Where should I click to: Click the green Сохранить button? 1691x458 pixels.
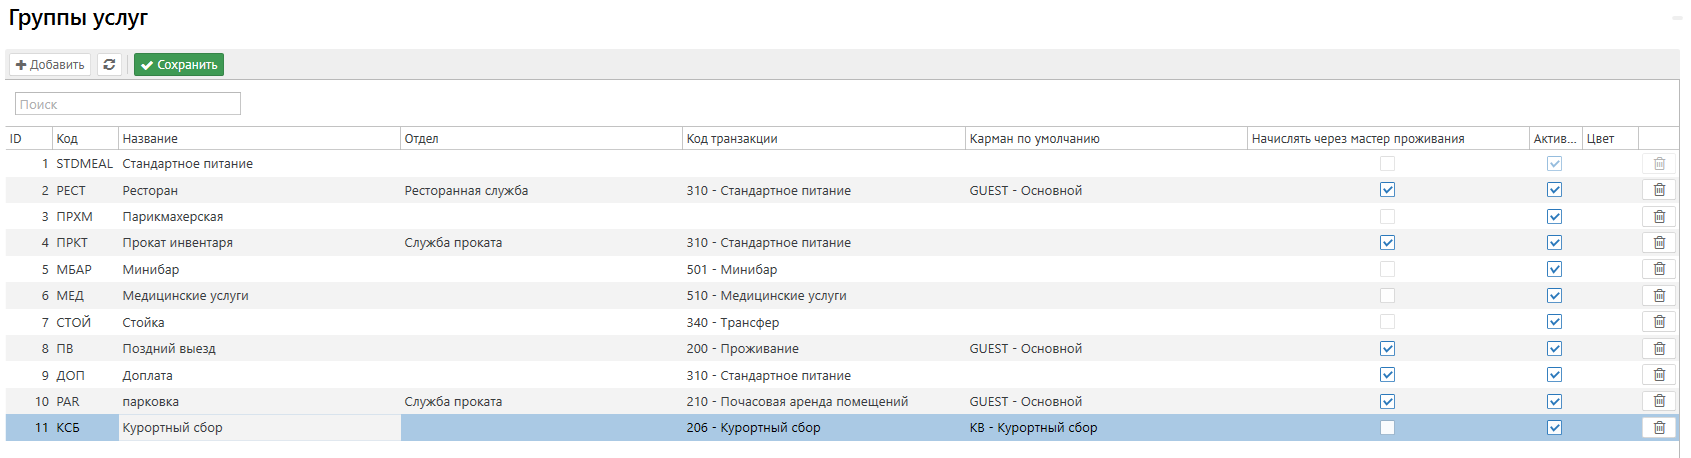179,65
